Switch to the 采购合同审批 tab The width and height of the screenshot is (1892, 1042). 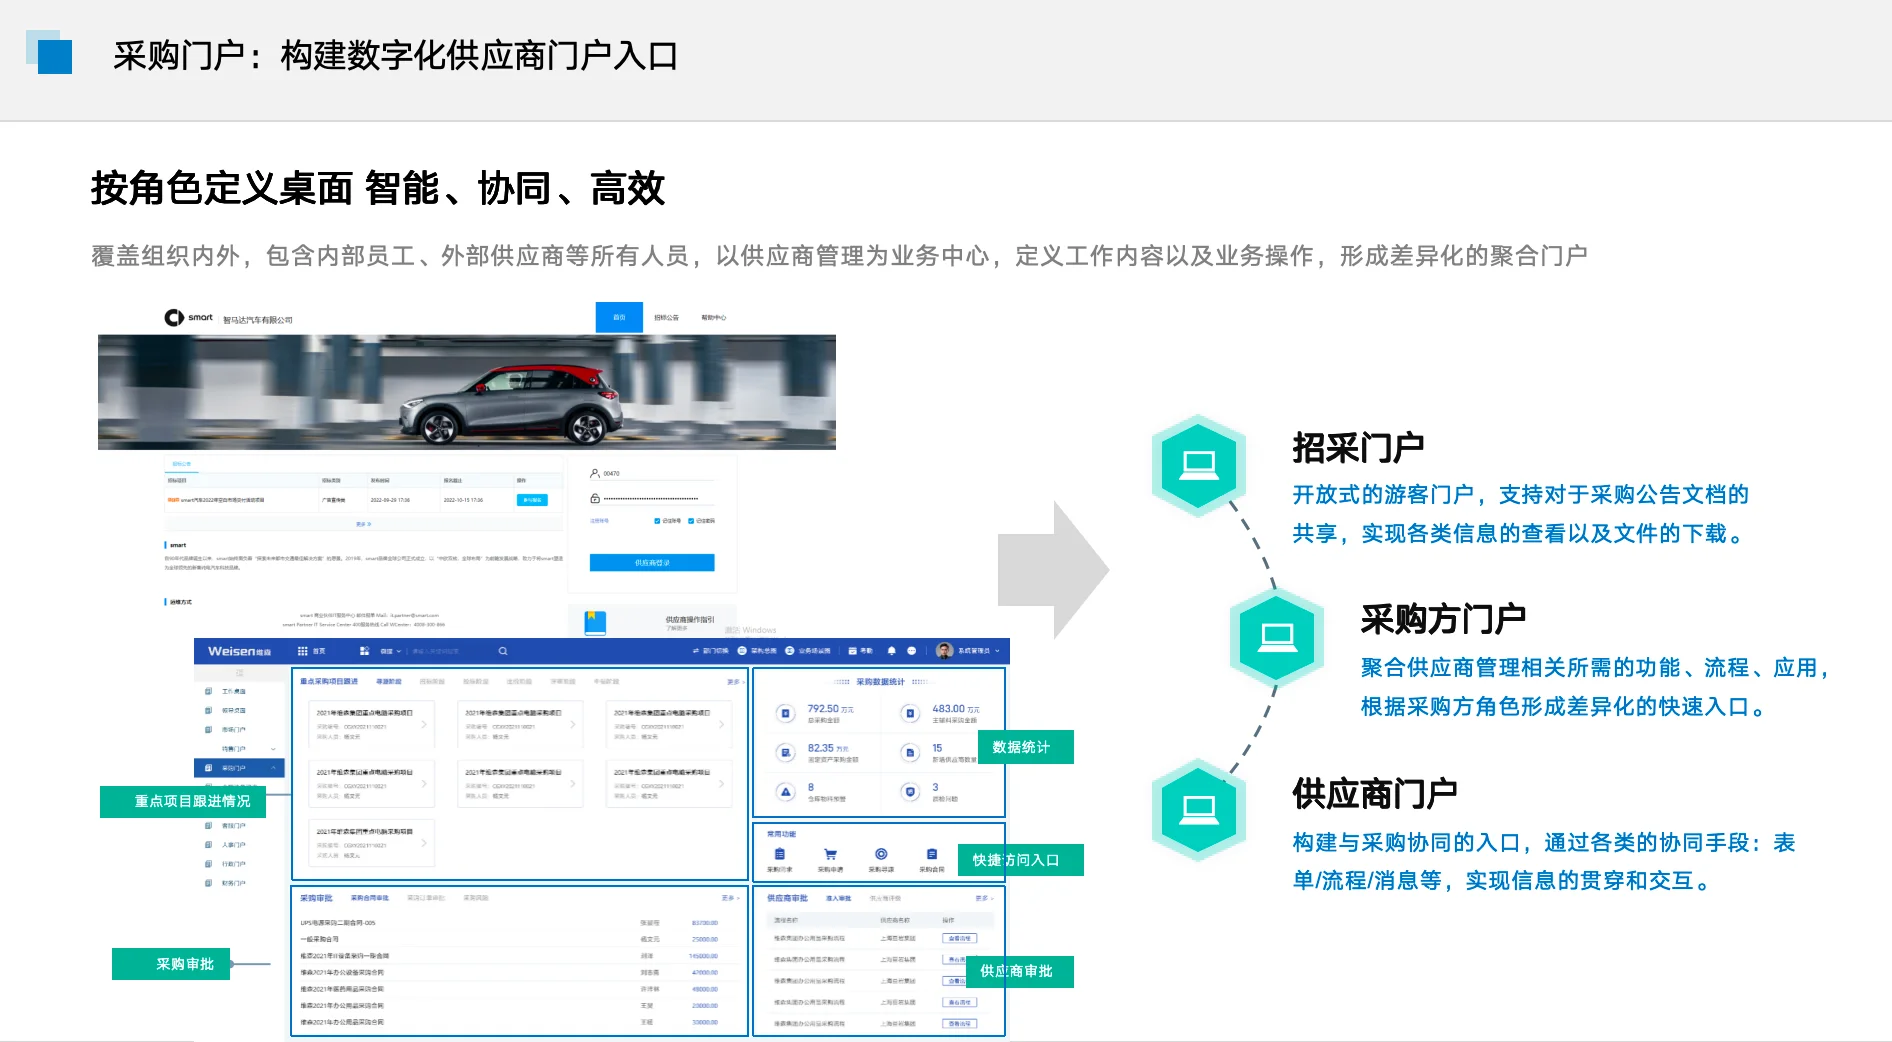click(371, 898)
